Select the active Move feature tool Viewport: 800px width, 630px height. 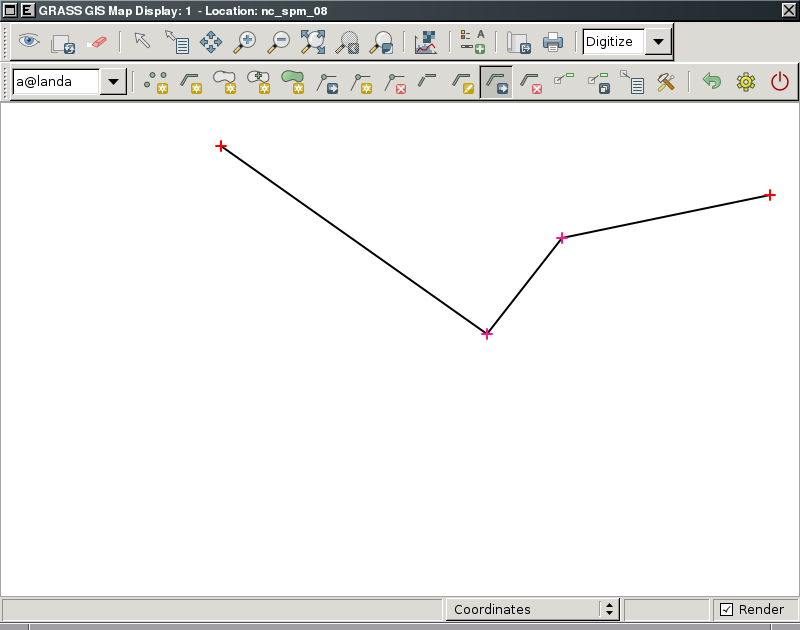pos(496,82)
